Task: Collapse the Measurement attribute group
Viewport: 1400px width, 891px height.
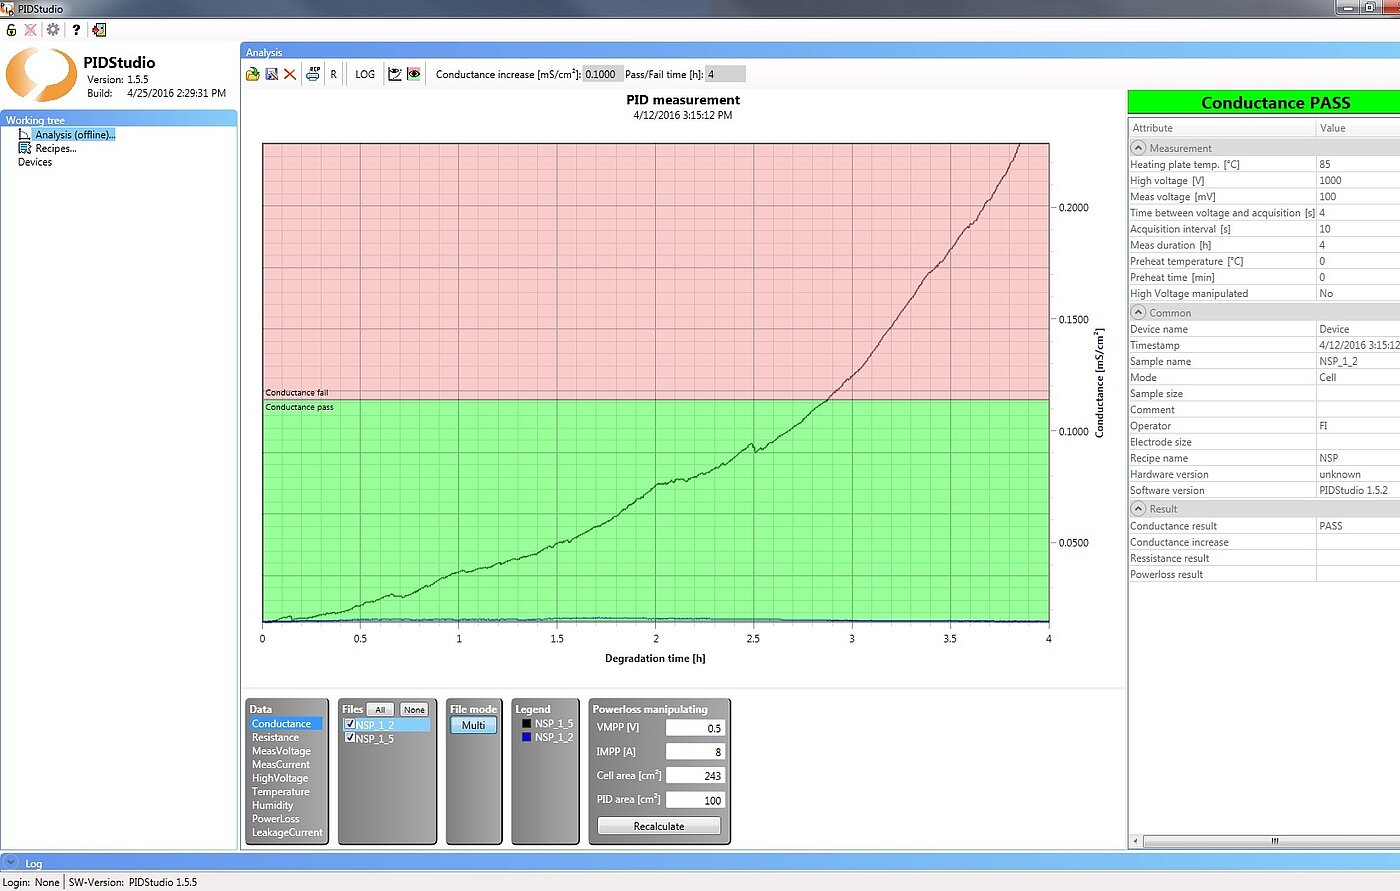Action: (x=1138, y=148)
